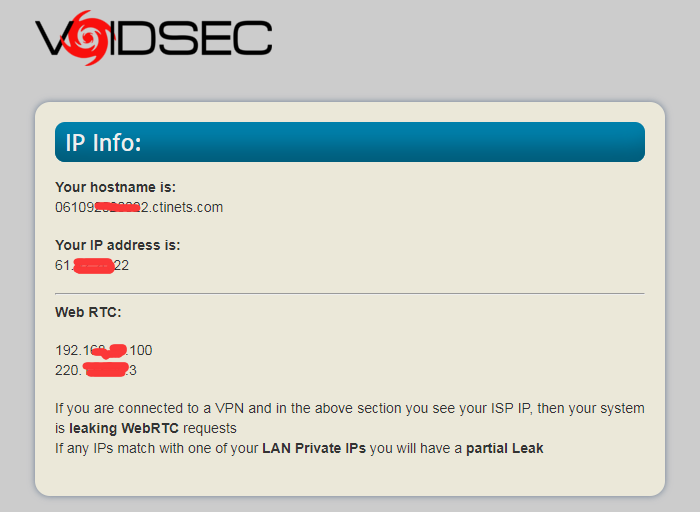The height and width of the screenshot is (512, 700).
Task: Click the bold 'LAN Private IPs' text
Action: click(x=314, y=448)
